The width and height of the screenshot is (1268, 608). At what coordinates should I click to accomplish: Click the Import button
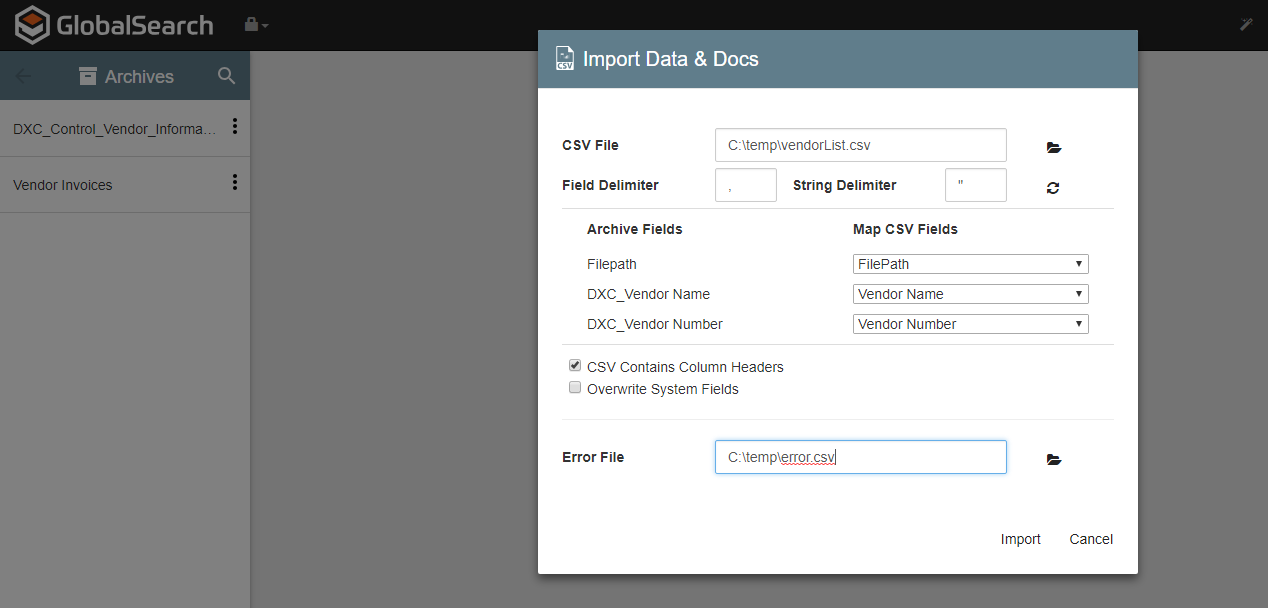click(1020, 539)
